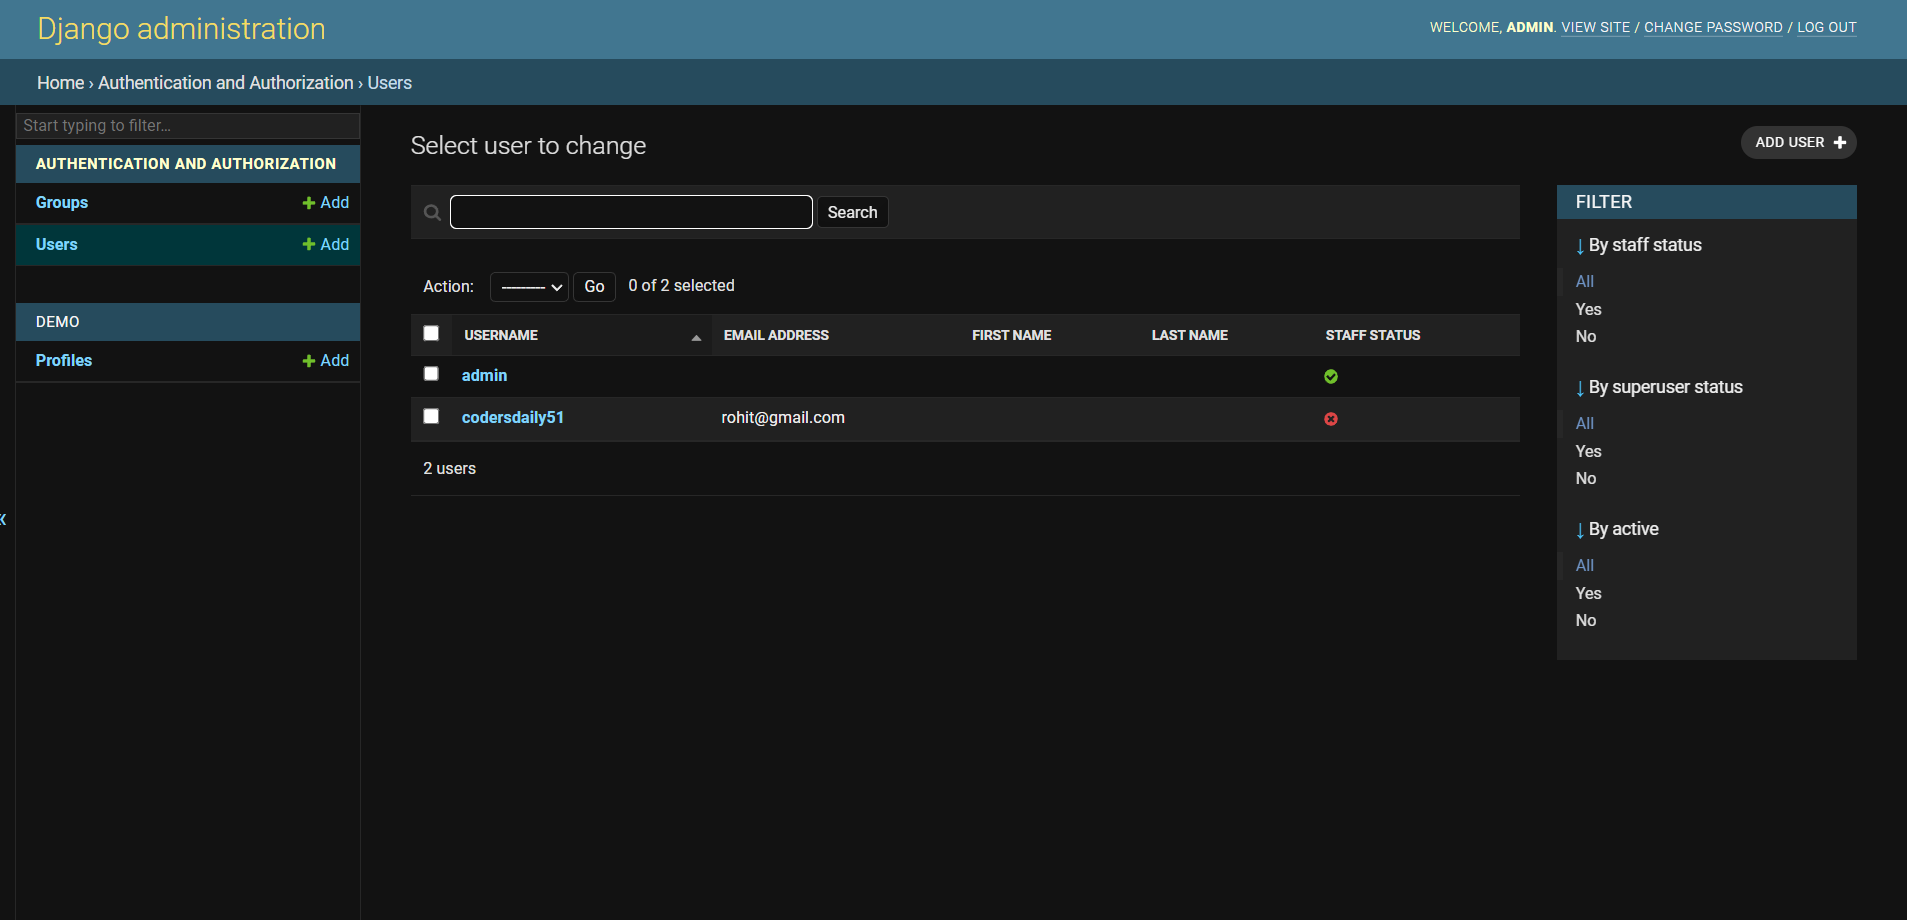The width and height of the screenshot is (1907, 920).
Task: Click the green plus icon beside Groups
Action: 309,203
